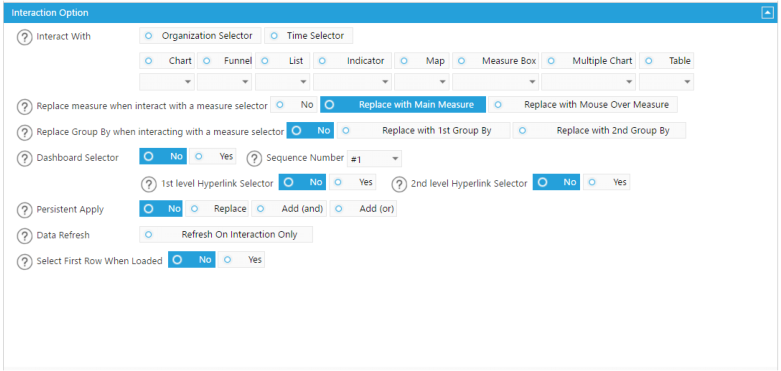Open the dropdown under Indicator

pyautogui.click(x=352, y=82)
